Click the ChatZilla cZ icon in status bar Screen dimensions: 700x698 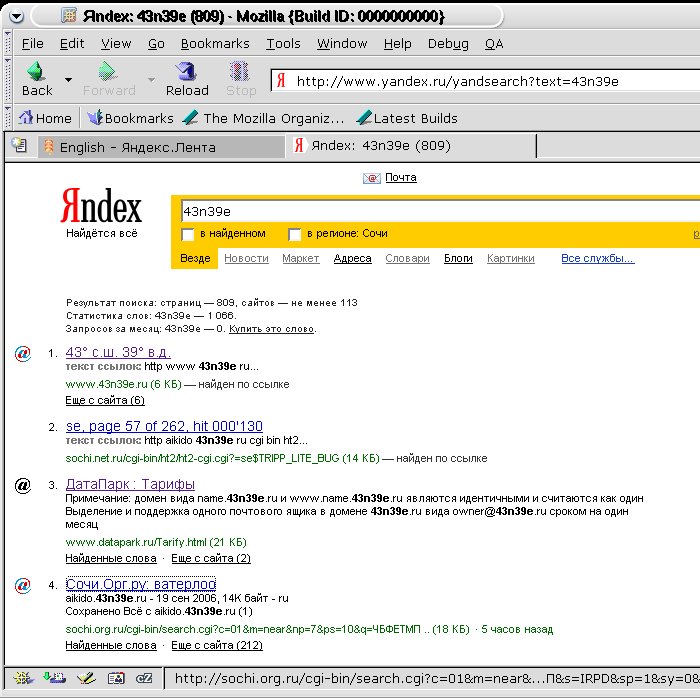tap(144, 678)
